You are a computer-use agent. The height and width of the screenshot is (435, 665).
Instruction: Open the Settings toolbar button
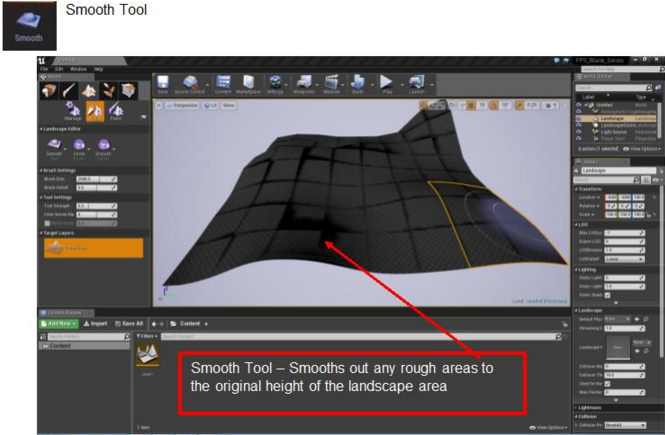point(275,84)
